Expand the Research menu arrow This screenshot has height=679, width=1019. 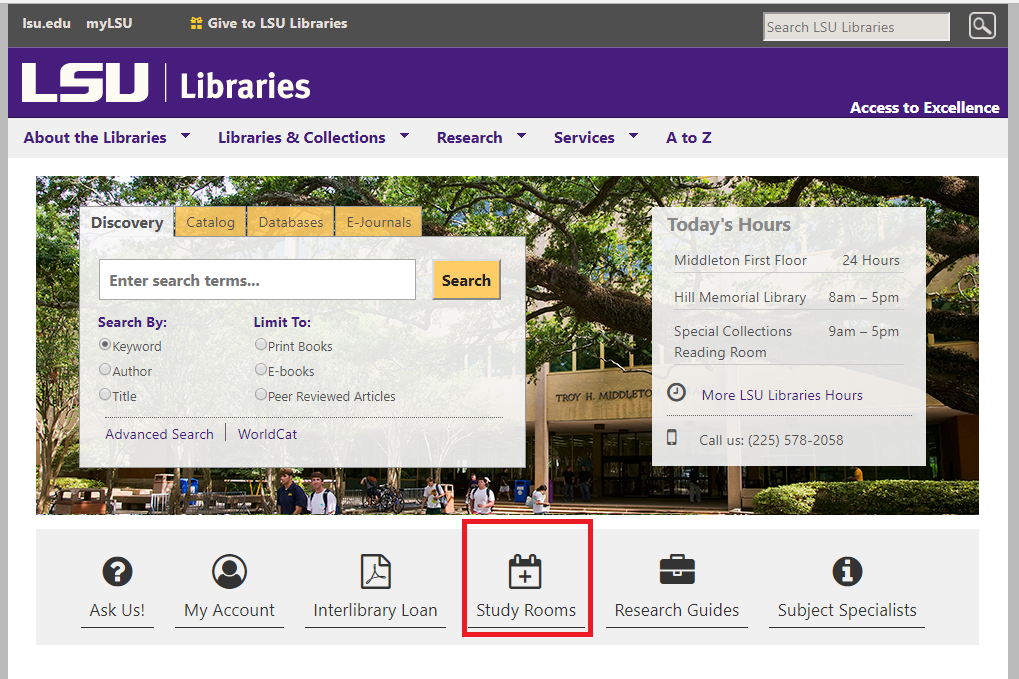pos(521,136)
